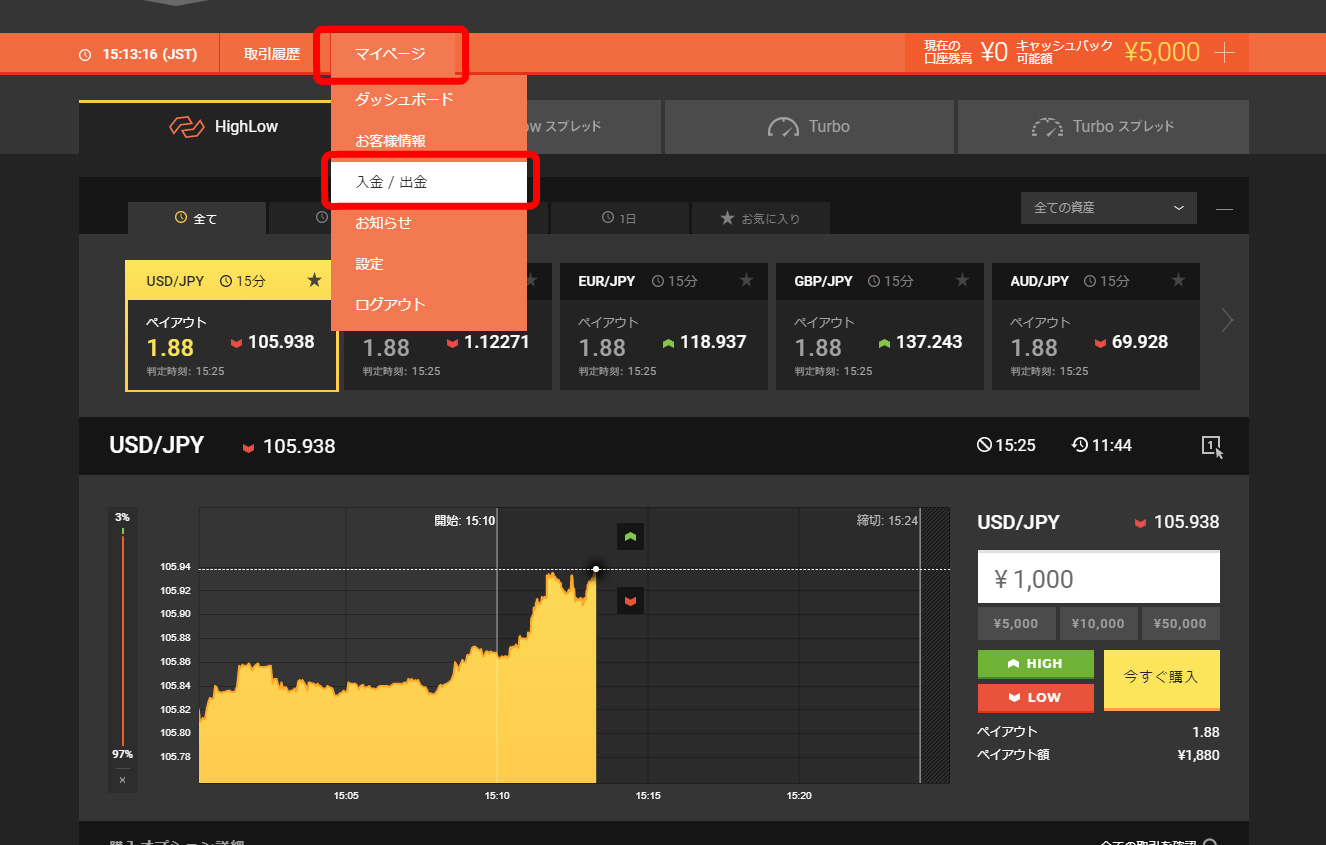This screenshot has height=845, width=1326.
Task: Click the ¥1,000 investment amount field
Action: point(1098,578)
